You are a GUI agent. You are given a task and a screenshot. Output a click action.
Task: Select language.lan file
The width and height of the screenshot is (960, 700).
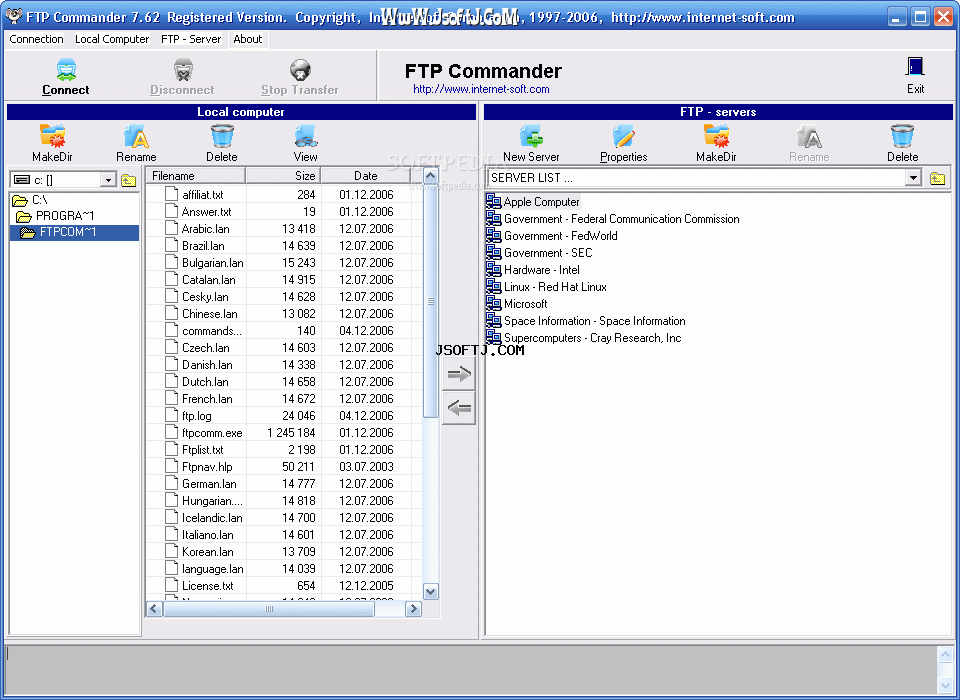pos(212,569)
